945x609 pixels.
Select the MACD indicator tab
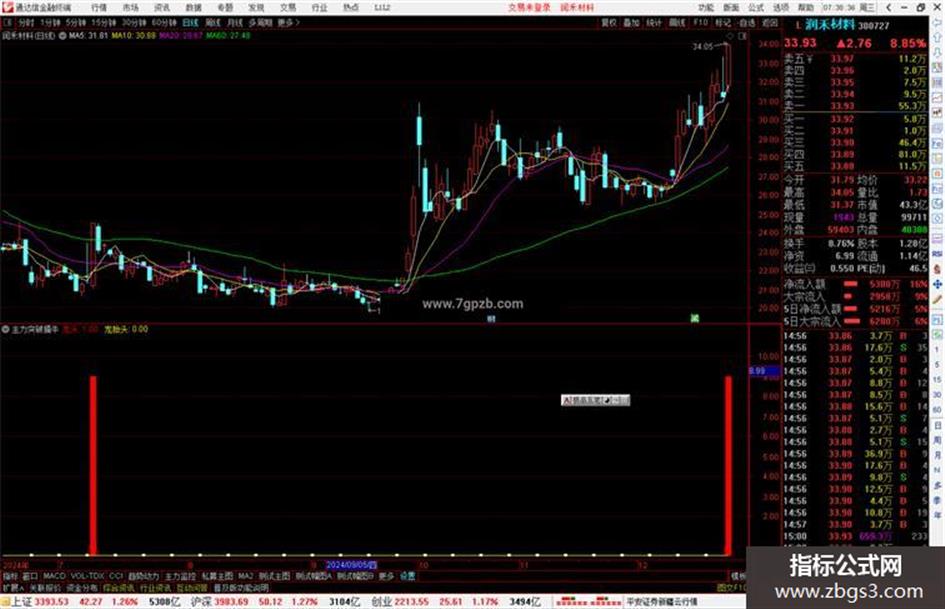coord(54,576)
